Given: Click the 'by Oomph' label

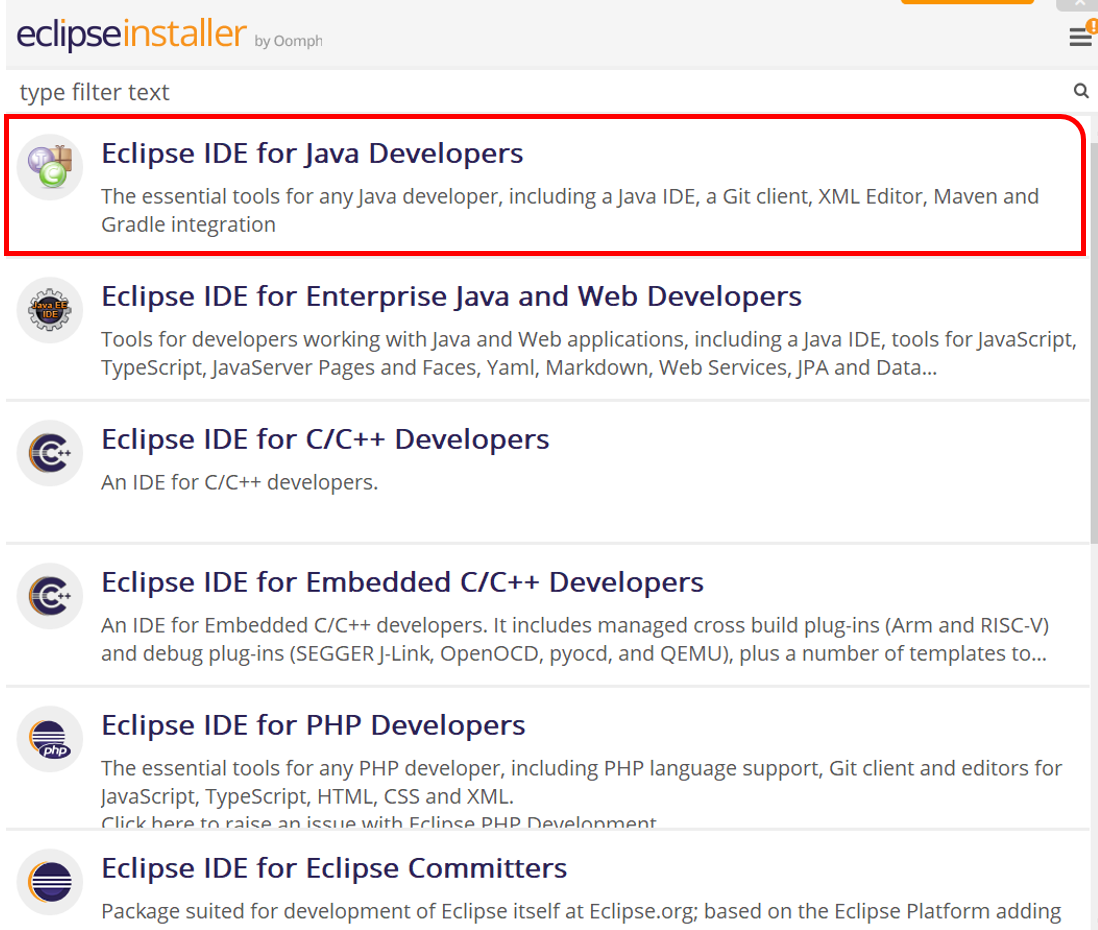Looking at the screenshot, I should [x=289, y=41].
